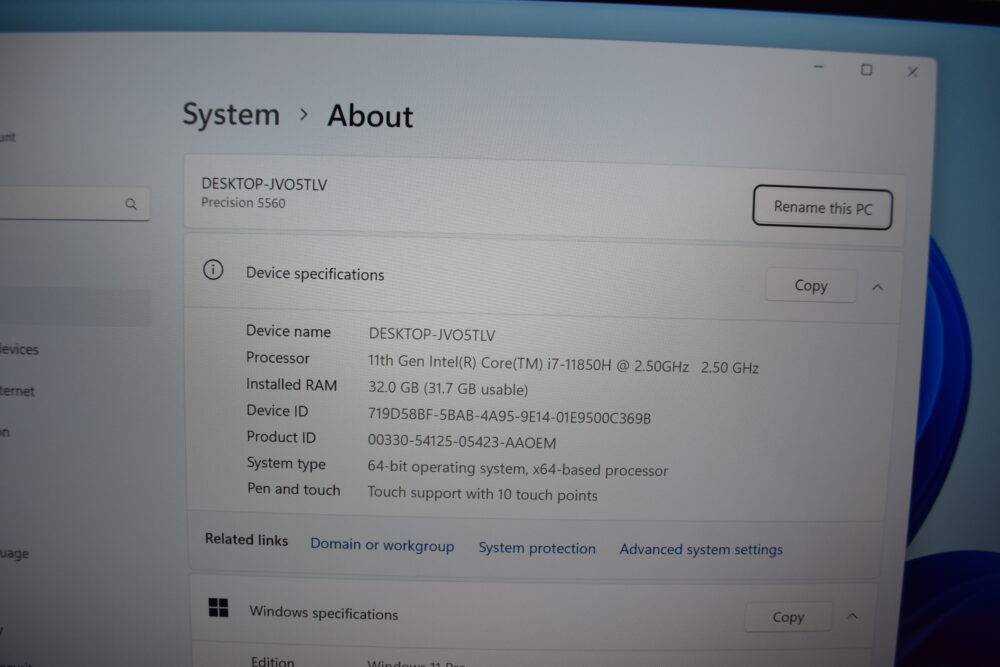This screenshot has width=1000, height=667.
Task: Click the System type label
Action: (x=286, y=464)
